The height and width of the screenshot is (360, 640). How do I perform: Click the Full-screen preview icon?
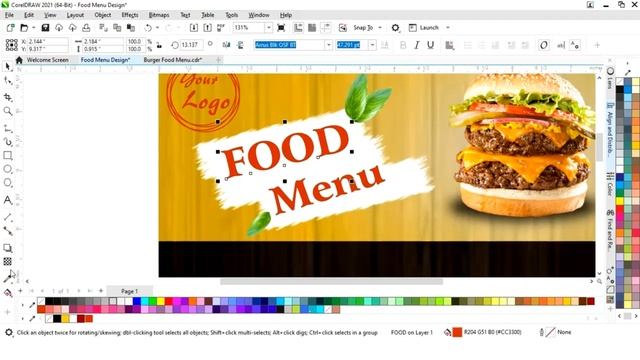(x=281, y=28)
